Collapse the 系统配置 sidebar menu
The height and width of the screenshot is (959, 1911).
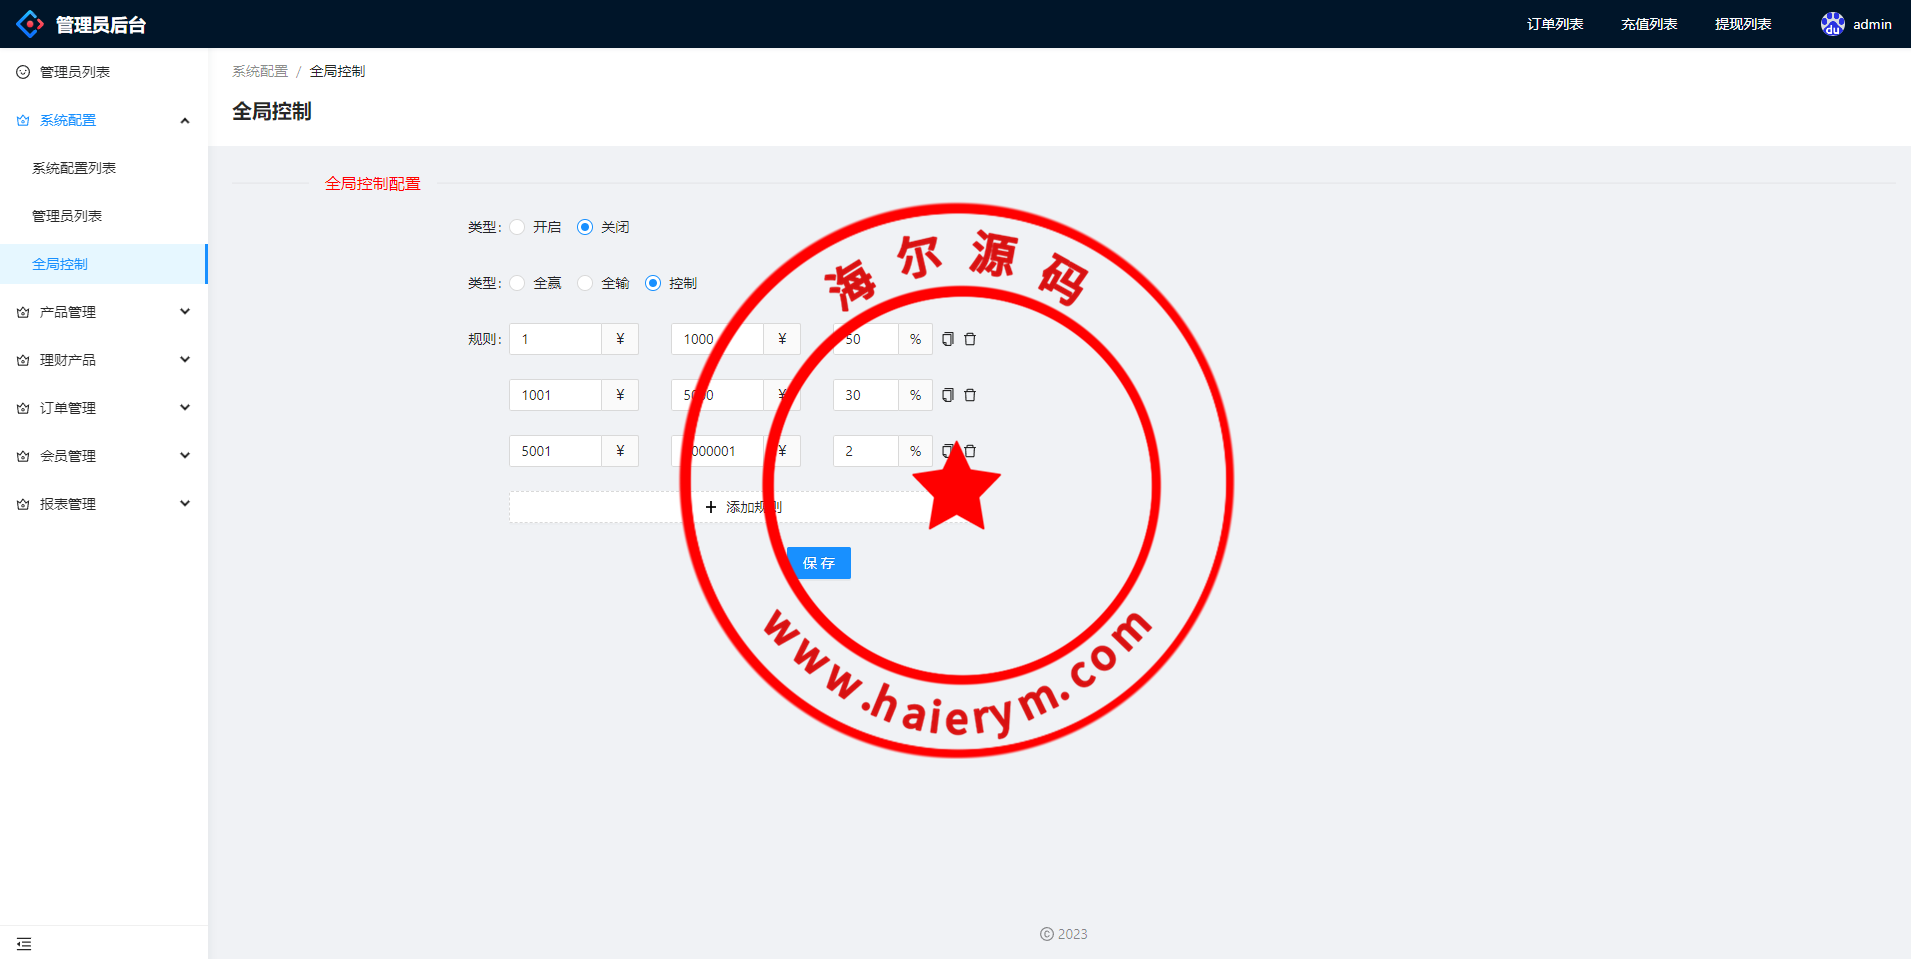[104, 120]
